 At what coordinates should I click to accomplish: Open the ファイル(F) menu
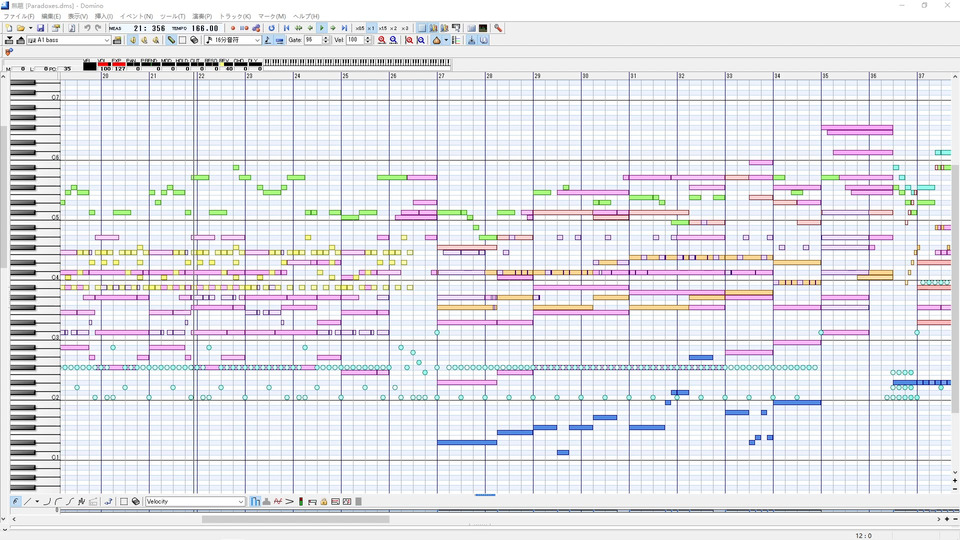click(x=19, y=17)
